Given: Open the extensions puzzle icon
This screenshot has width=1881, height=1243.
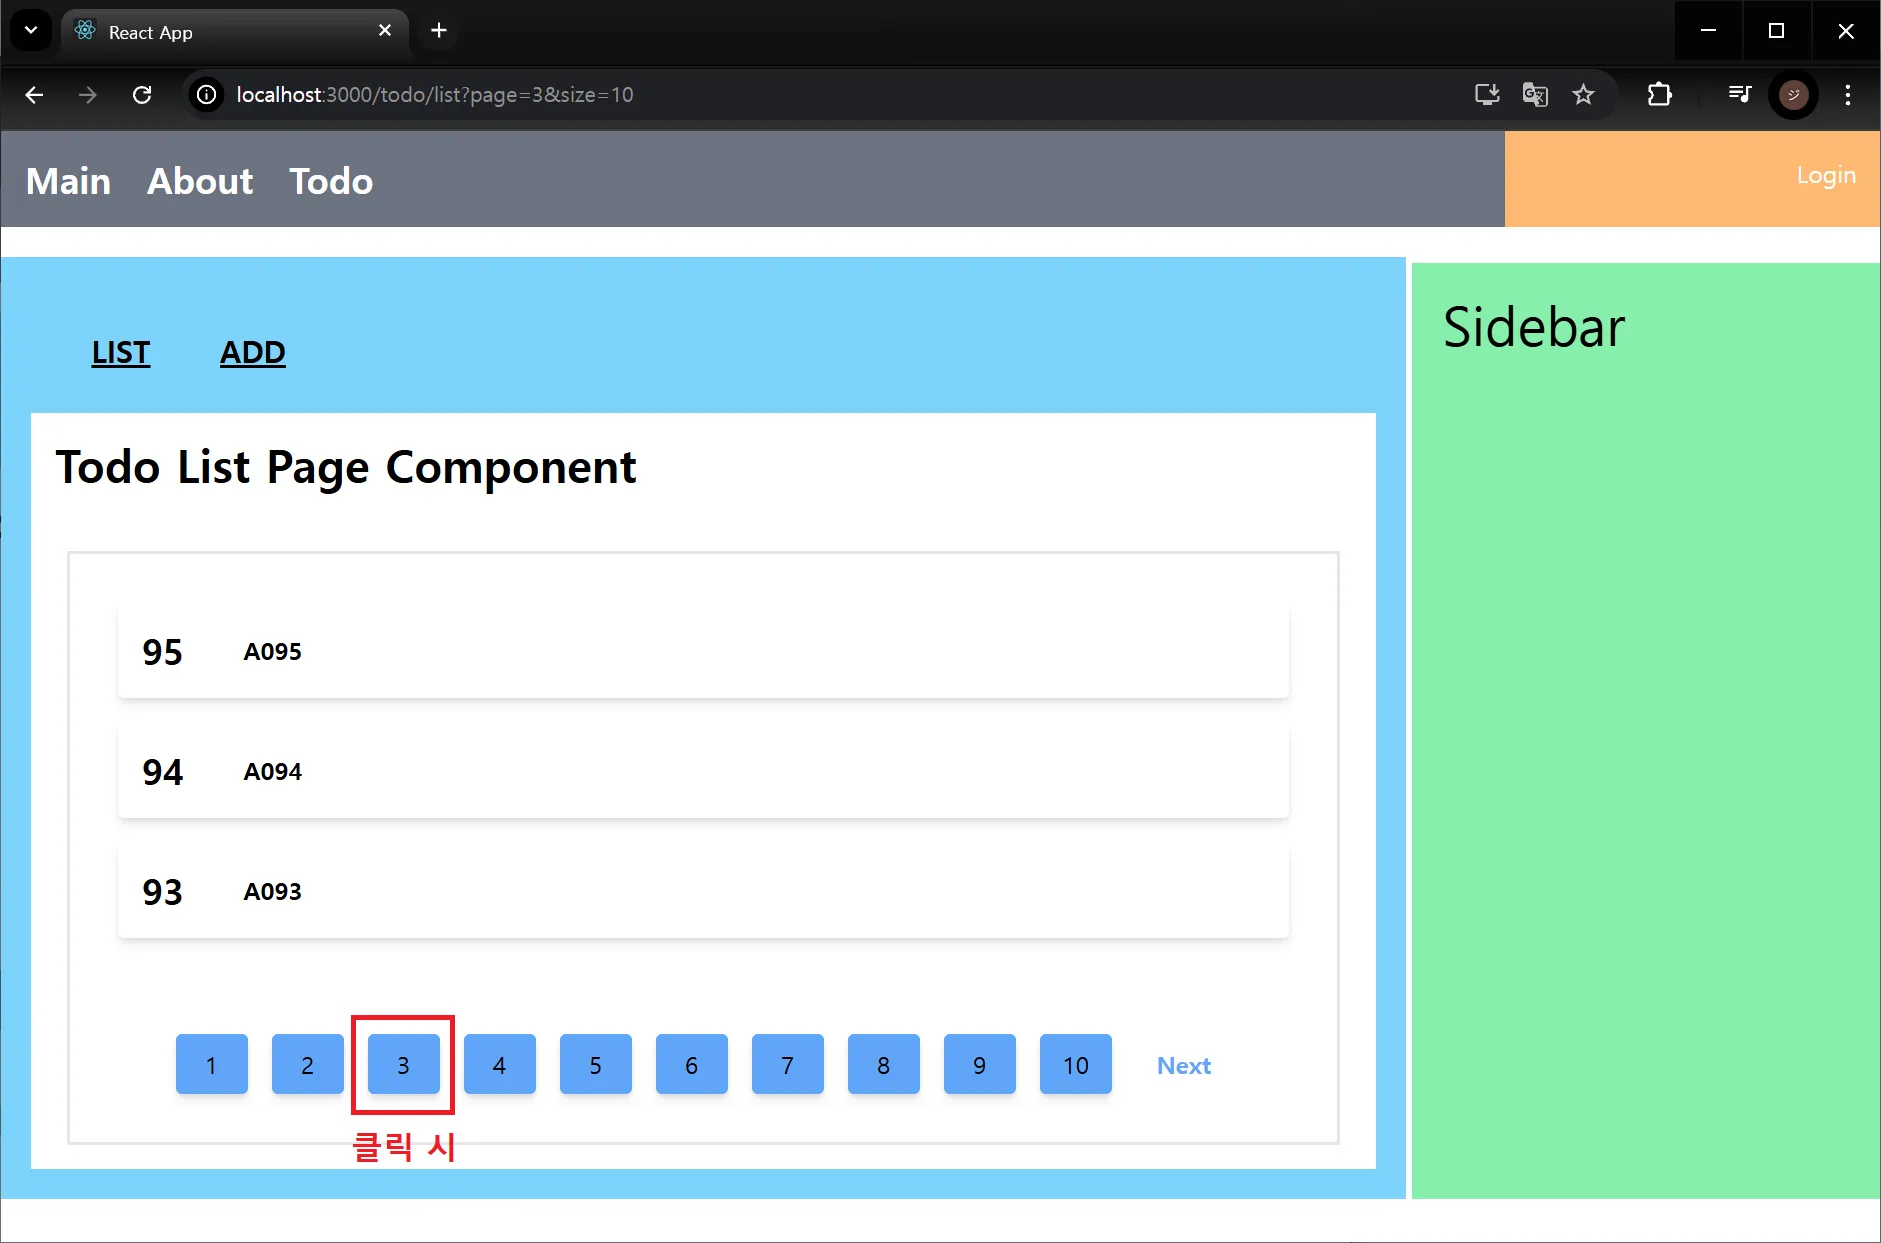Looking at the screenshot, I should coord(1659,95).
